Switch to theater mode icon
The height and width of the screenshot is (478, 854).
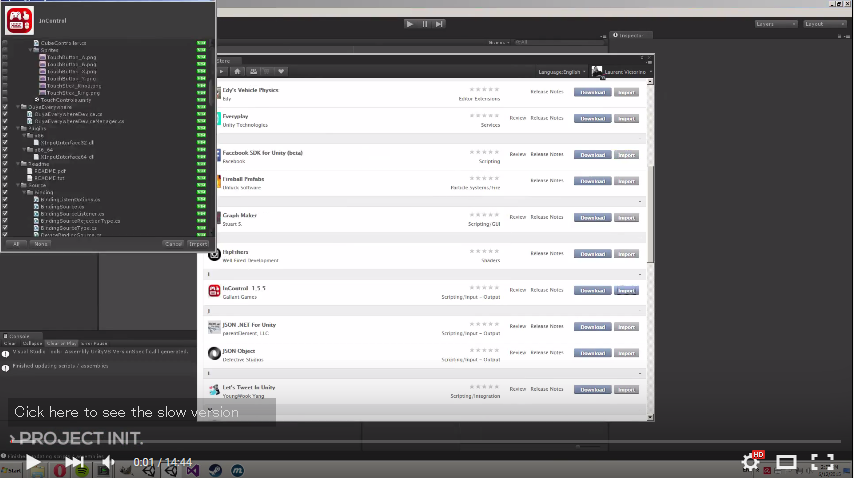(x=786, y=463)
